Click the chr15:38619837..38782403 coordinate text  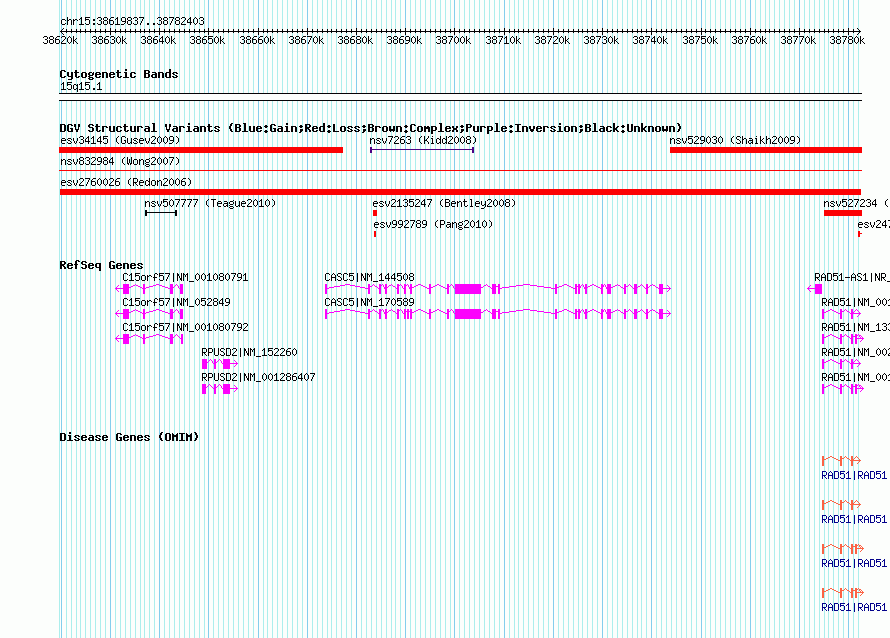(132, 21)
